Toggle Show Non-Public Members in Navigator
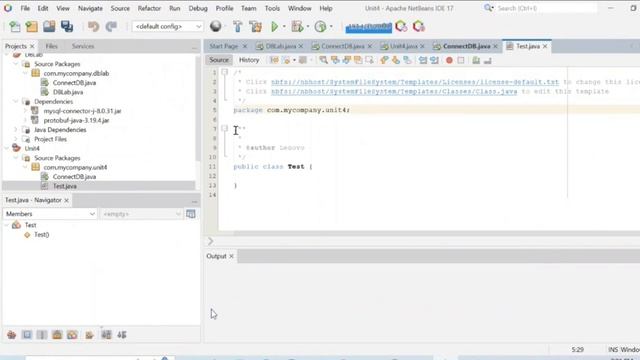The height and width of the screenshot is (360, 640). (x=57, y=335)
